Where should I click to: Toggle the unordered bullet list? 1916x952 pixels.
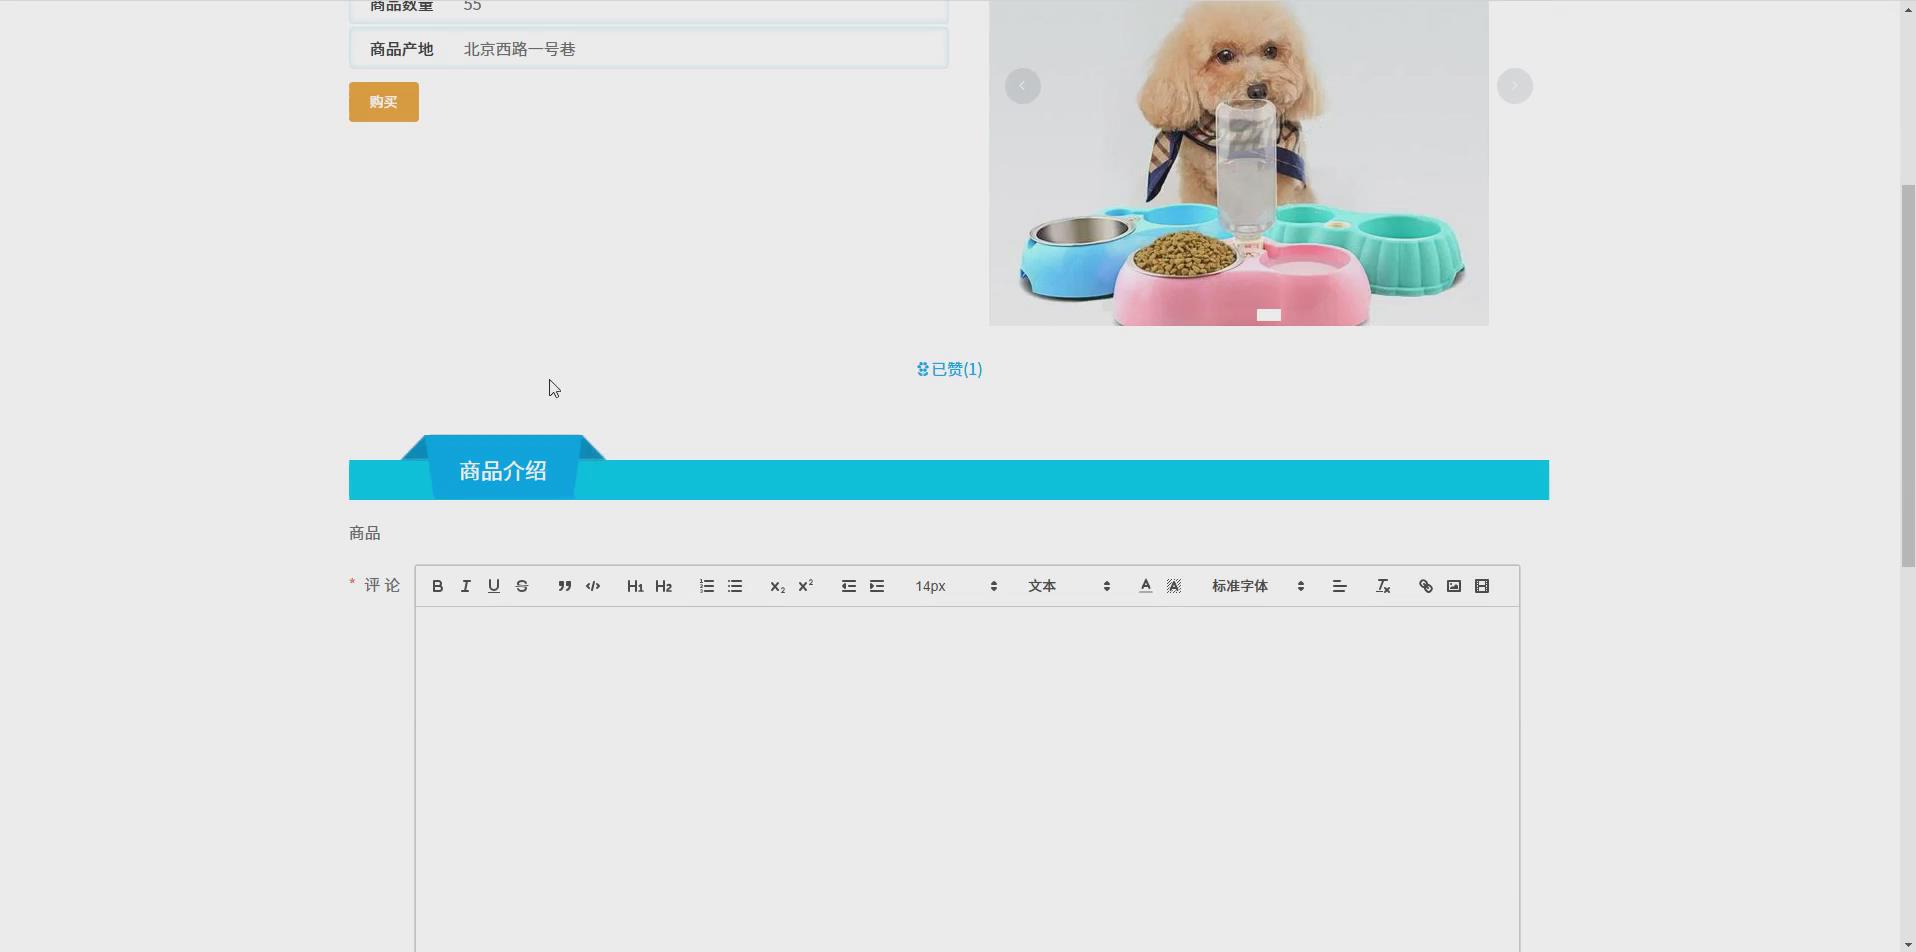[x=735, y=586]
